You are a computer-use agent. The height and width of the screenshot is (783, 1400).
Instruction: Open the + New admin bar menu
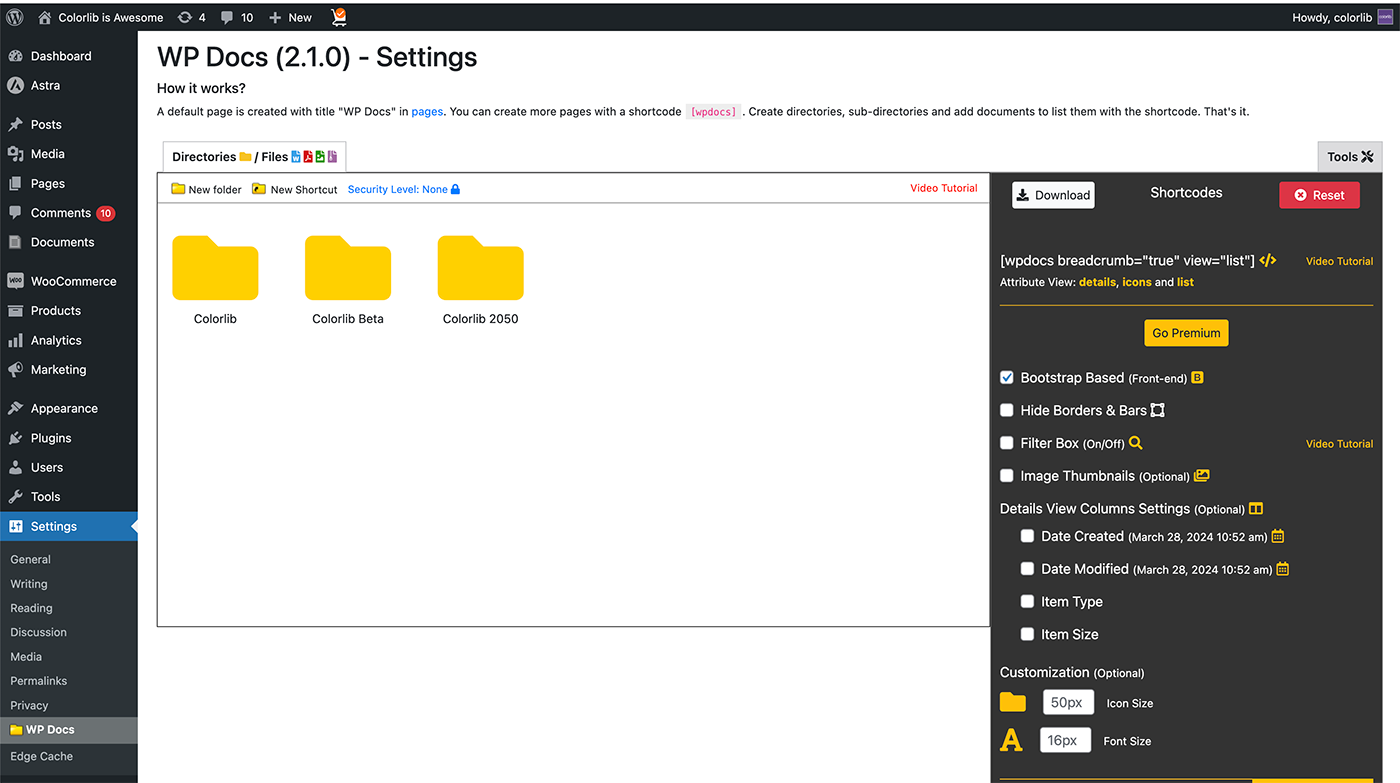pyautogui.click(x=291, y=17)
